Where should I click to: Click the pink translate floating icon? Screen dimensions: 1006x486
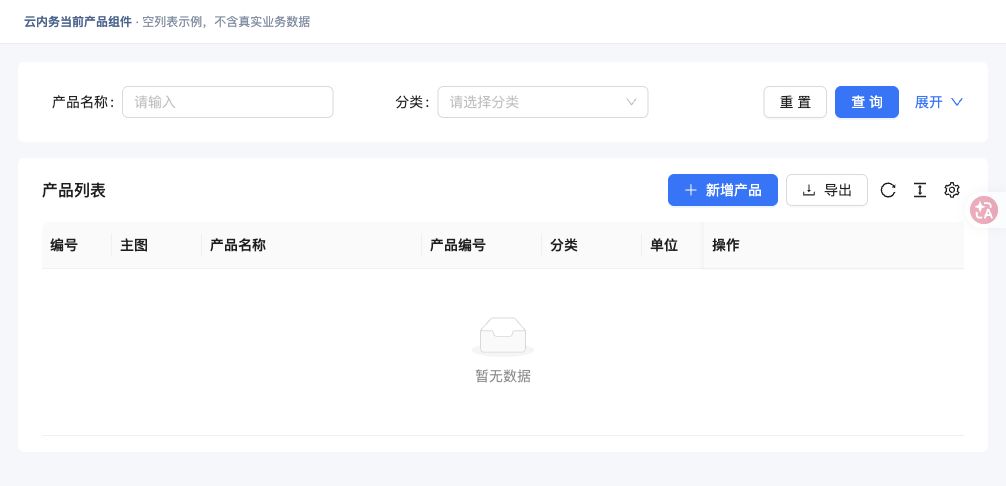pos(984,210)
